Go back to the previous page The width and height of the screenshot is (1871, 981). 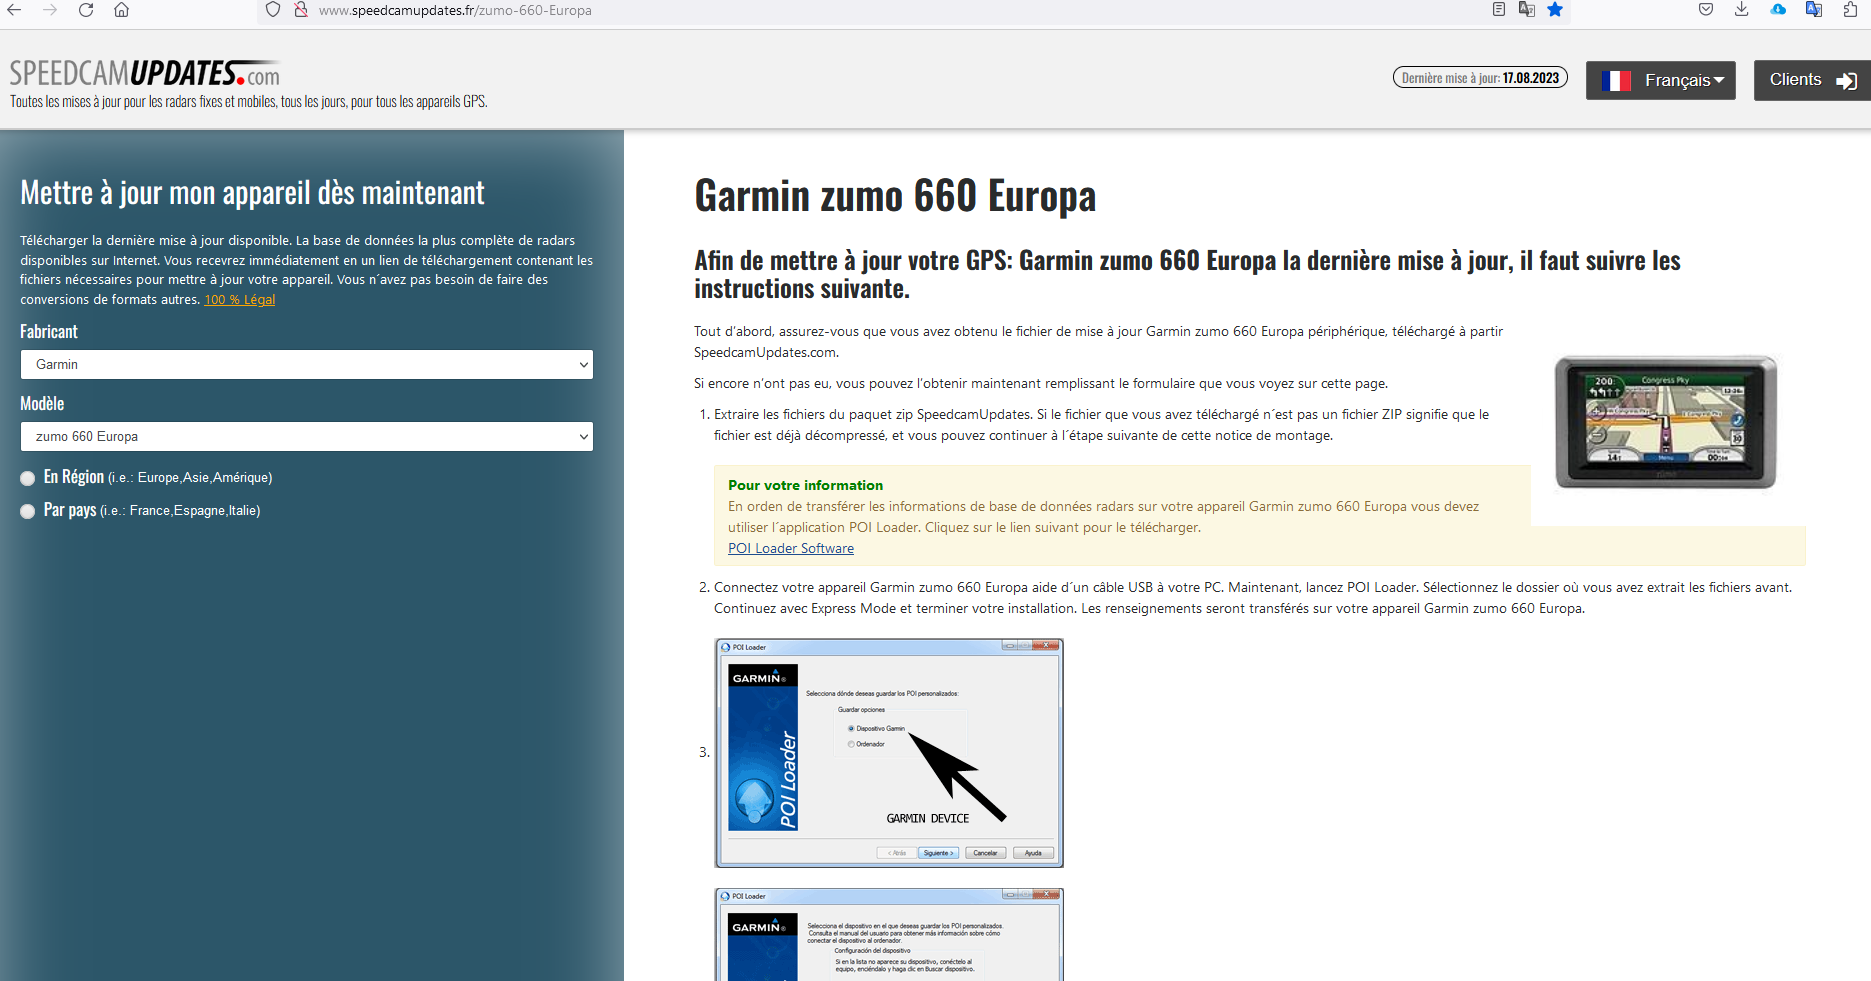[14, 10]
